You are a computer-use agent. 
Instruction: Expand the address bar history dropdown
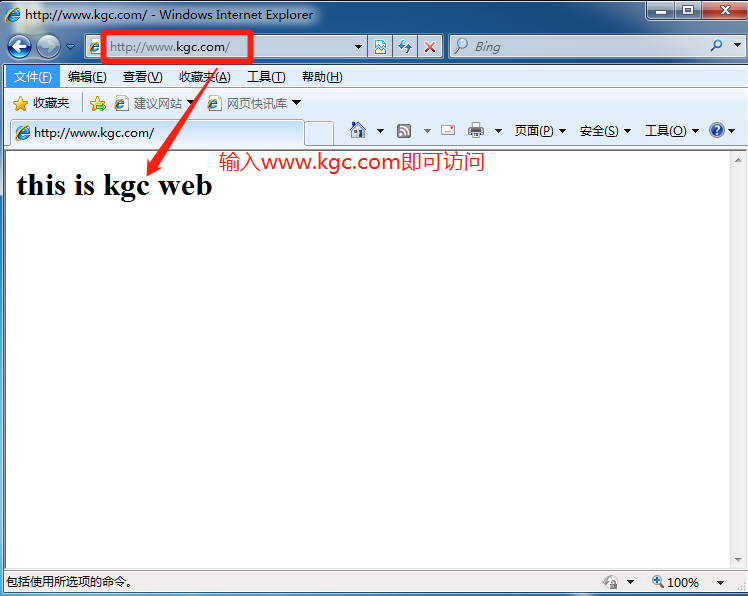coord(358,47)
